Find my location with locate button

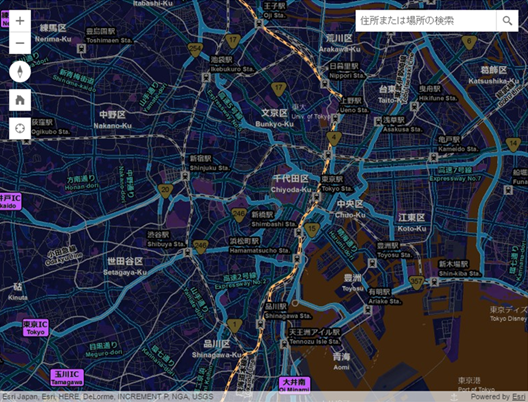[20, 128]
